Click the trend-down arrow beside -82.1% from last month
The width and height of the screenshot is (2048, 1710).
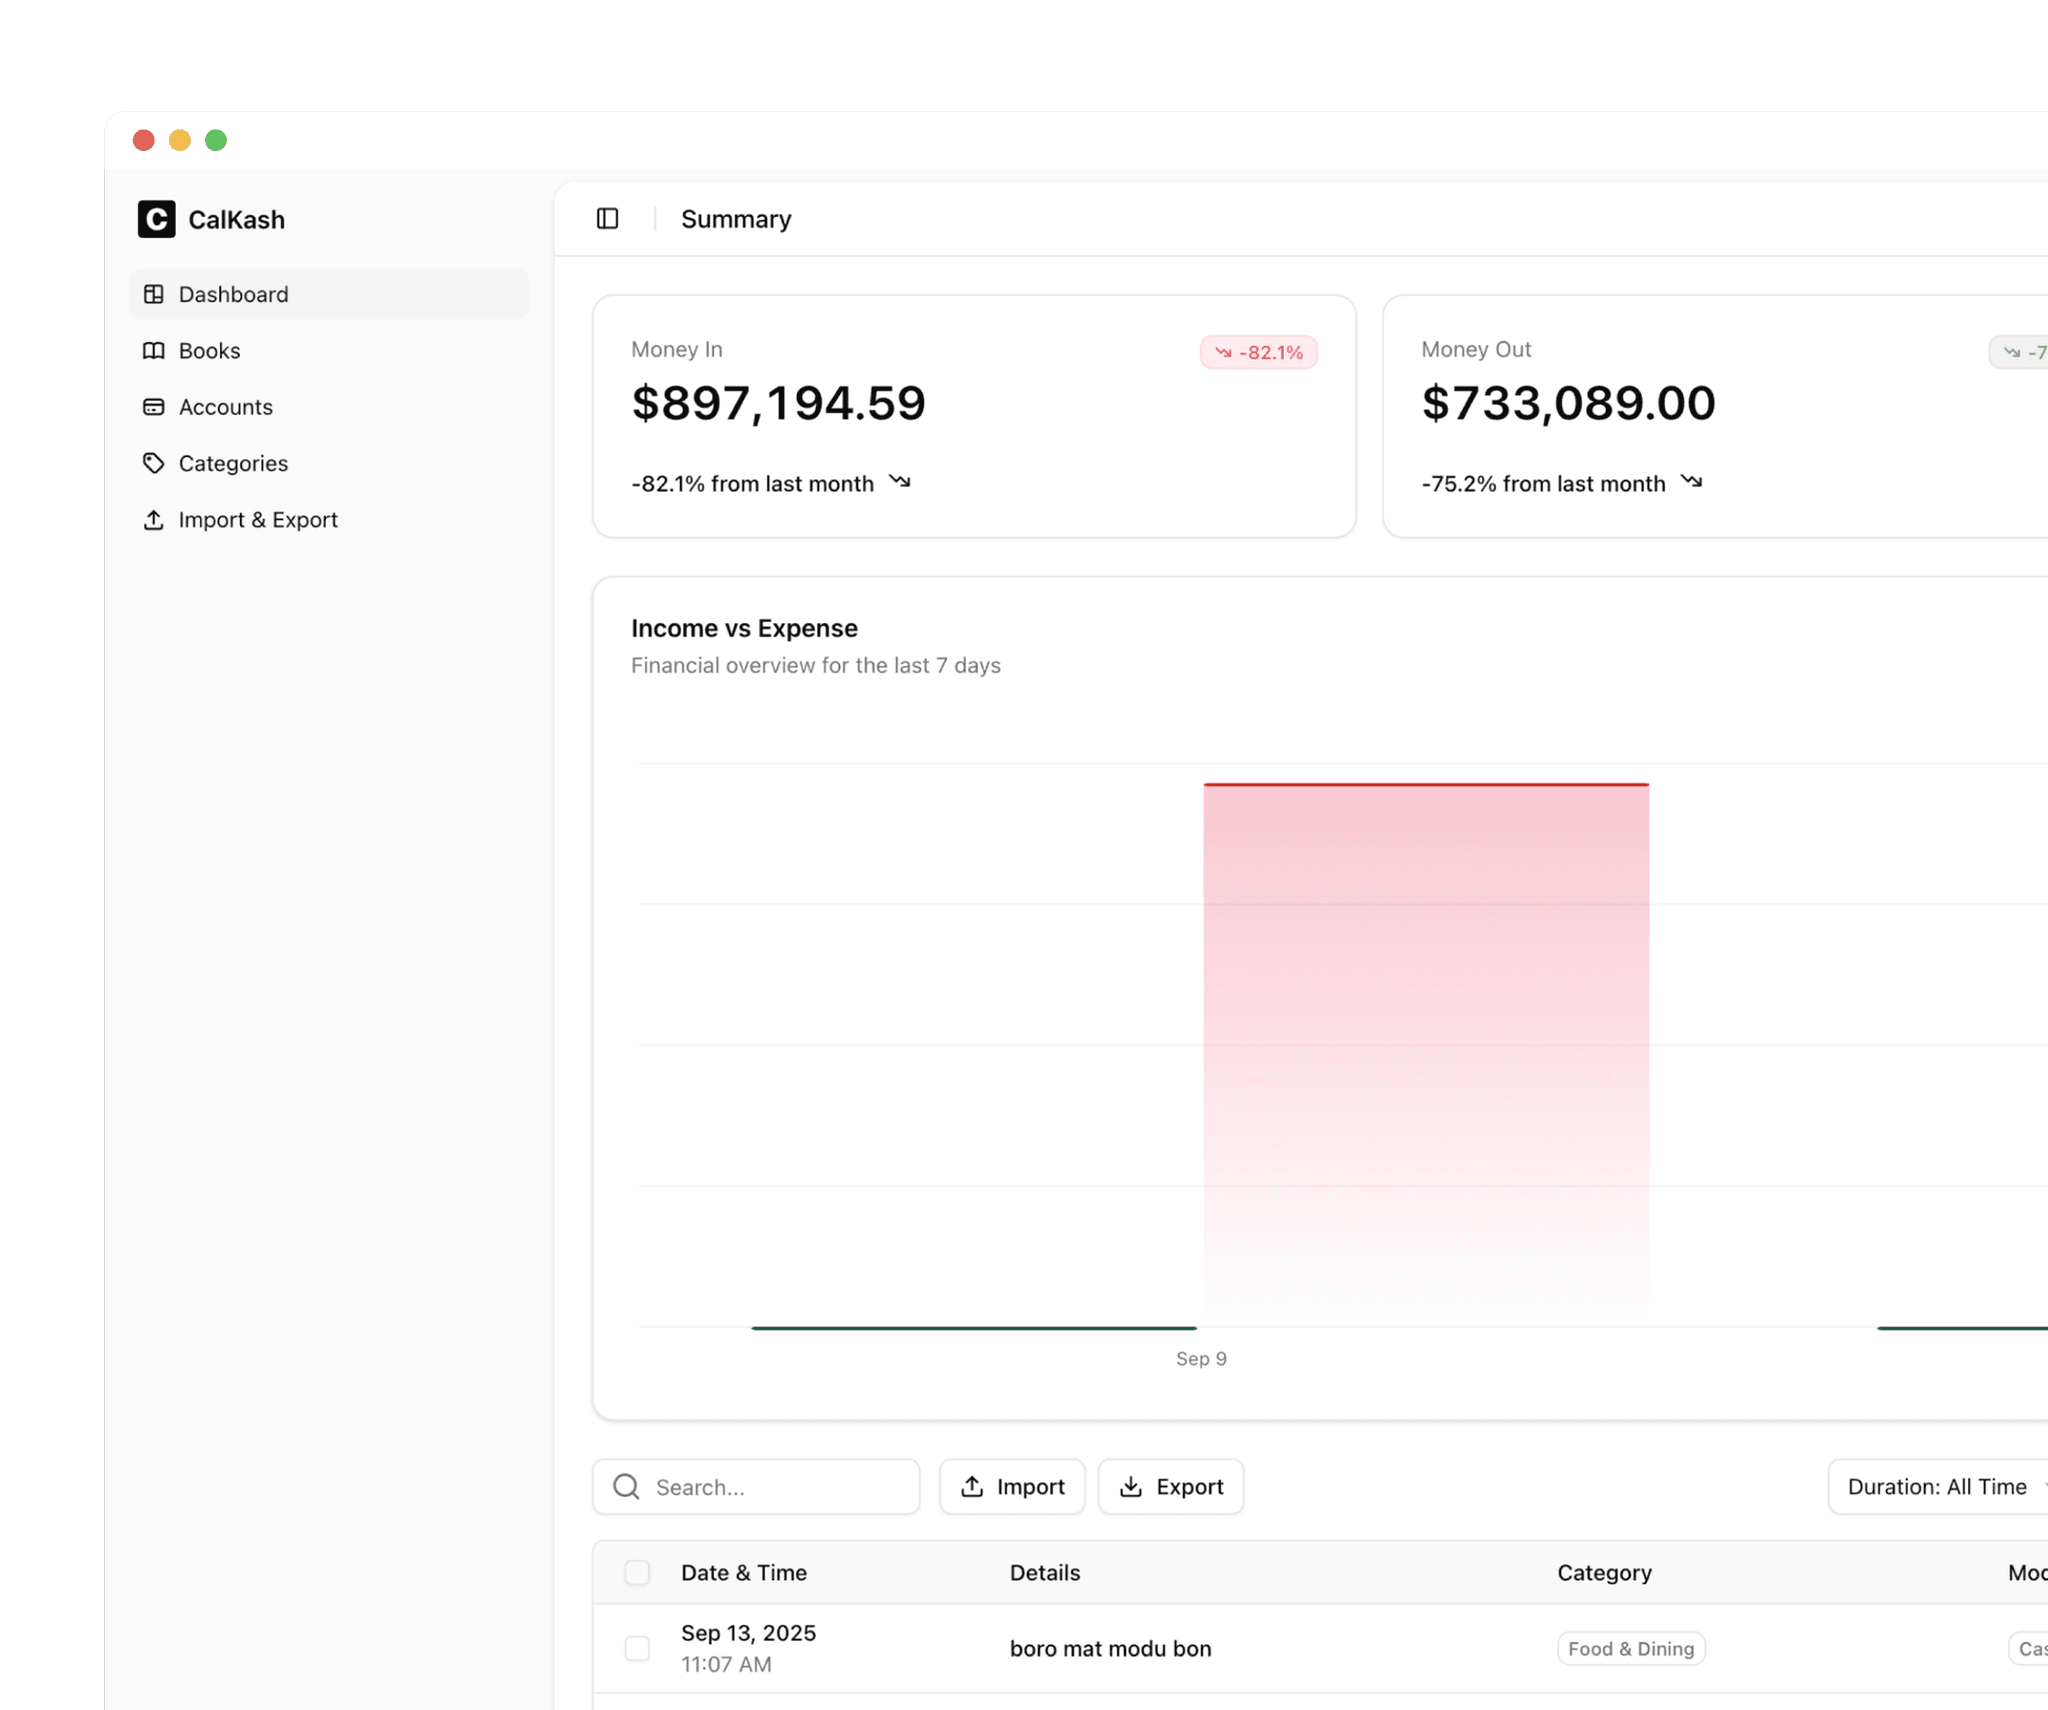(x=900, y=482)
